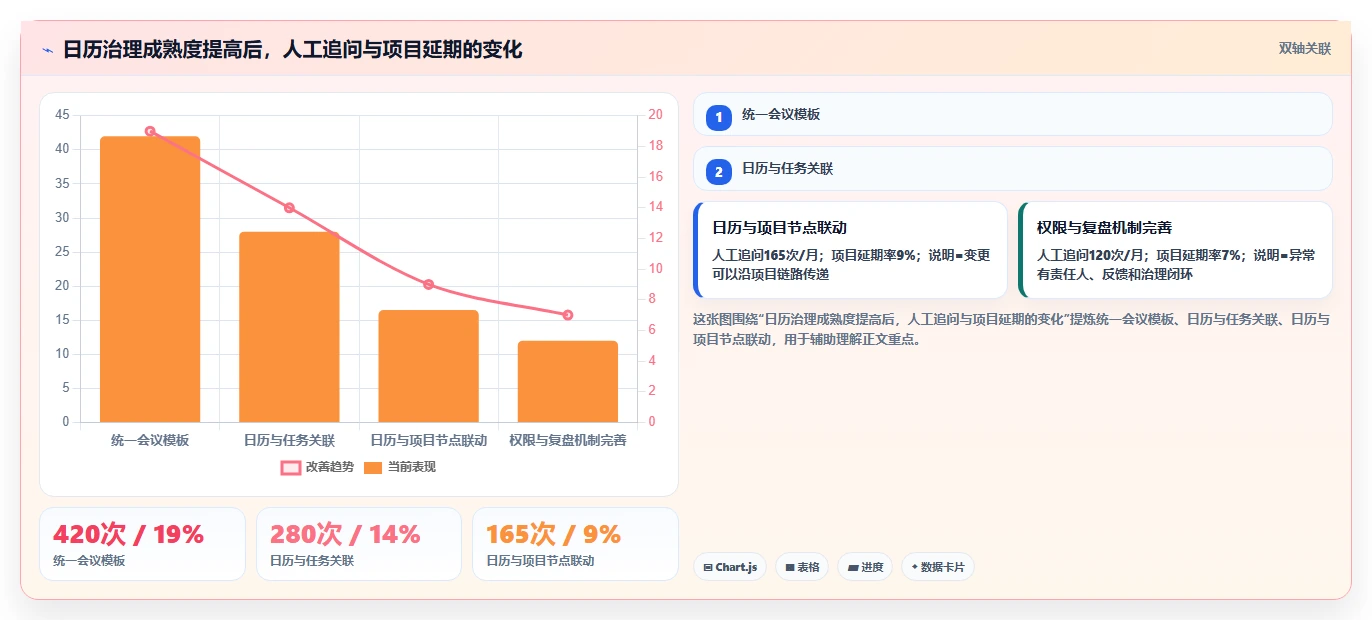Click the summary paragraph starting 这张图围绕
The height and width of the screenshot is (620, 1372).
(x=1011, y=329)
